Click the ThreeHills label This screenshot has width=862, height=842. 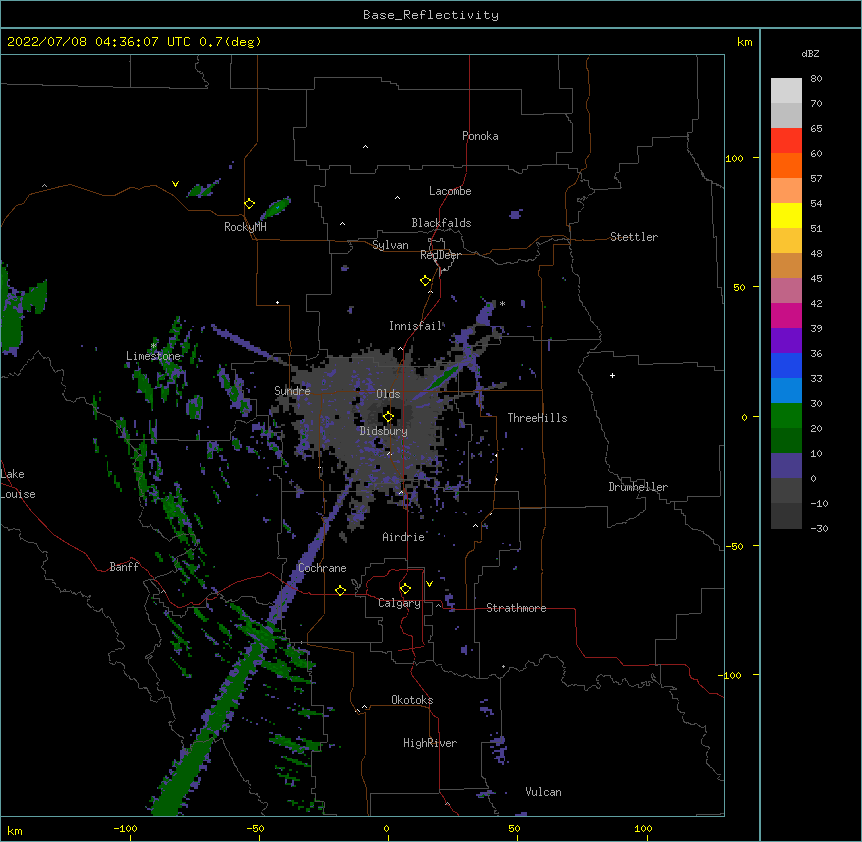(x=537, y=418)
